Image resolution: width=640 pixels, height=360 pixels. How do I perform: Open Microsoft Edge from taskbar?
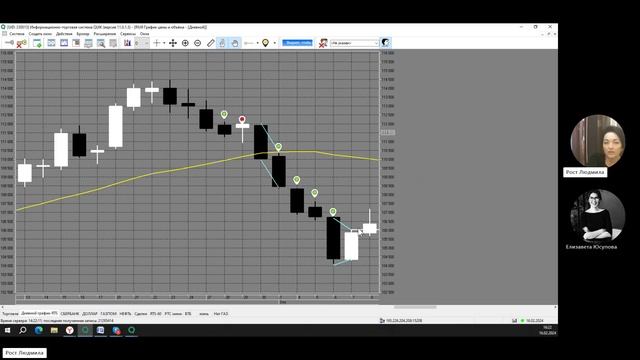[x=39, y=330]
